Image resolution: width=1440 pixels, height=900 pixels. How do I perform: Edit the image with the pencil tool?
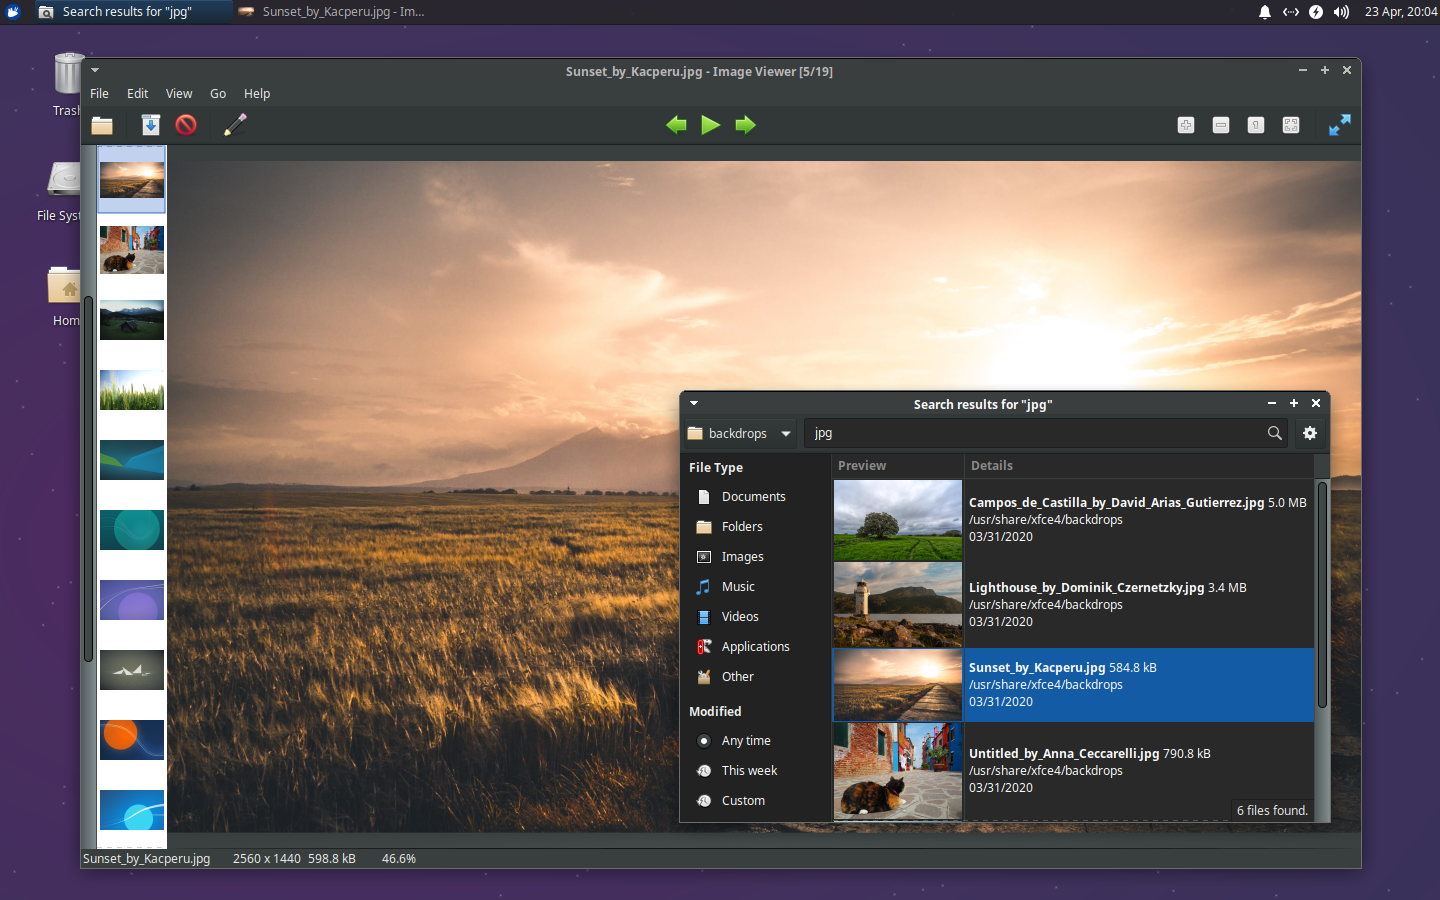[x=236, y=125]
